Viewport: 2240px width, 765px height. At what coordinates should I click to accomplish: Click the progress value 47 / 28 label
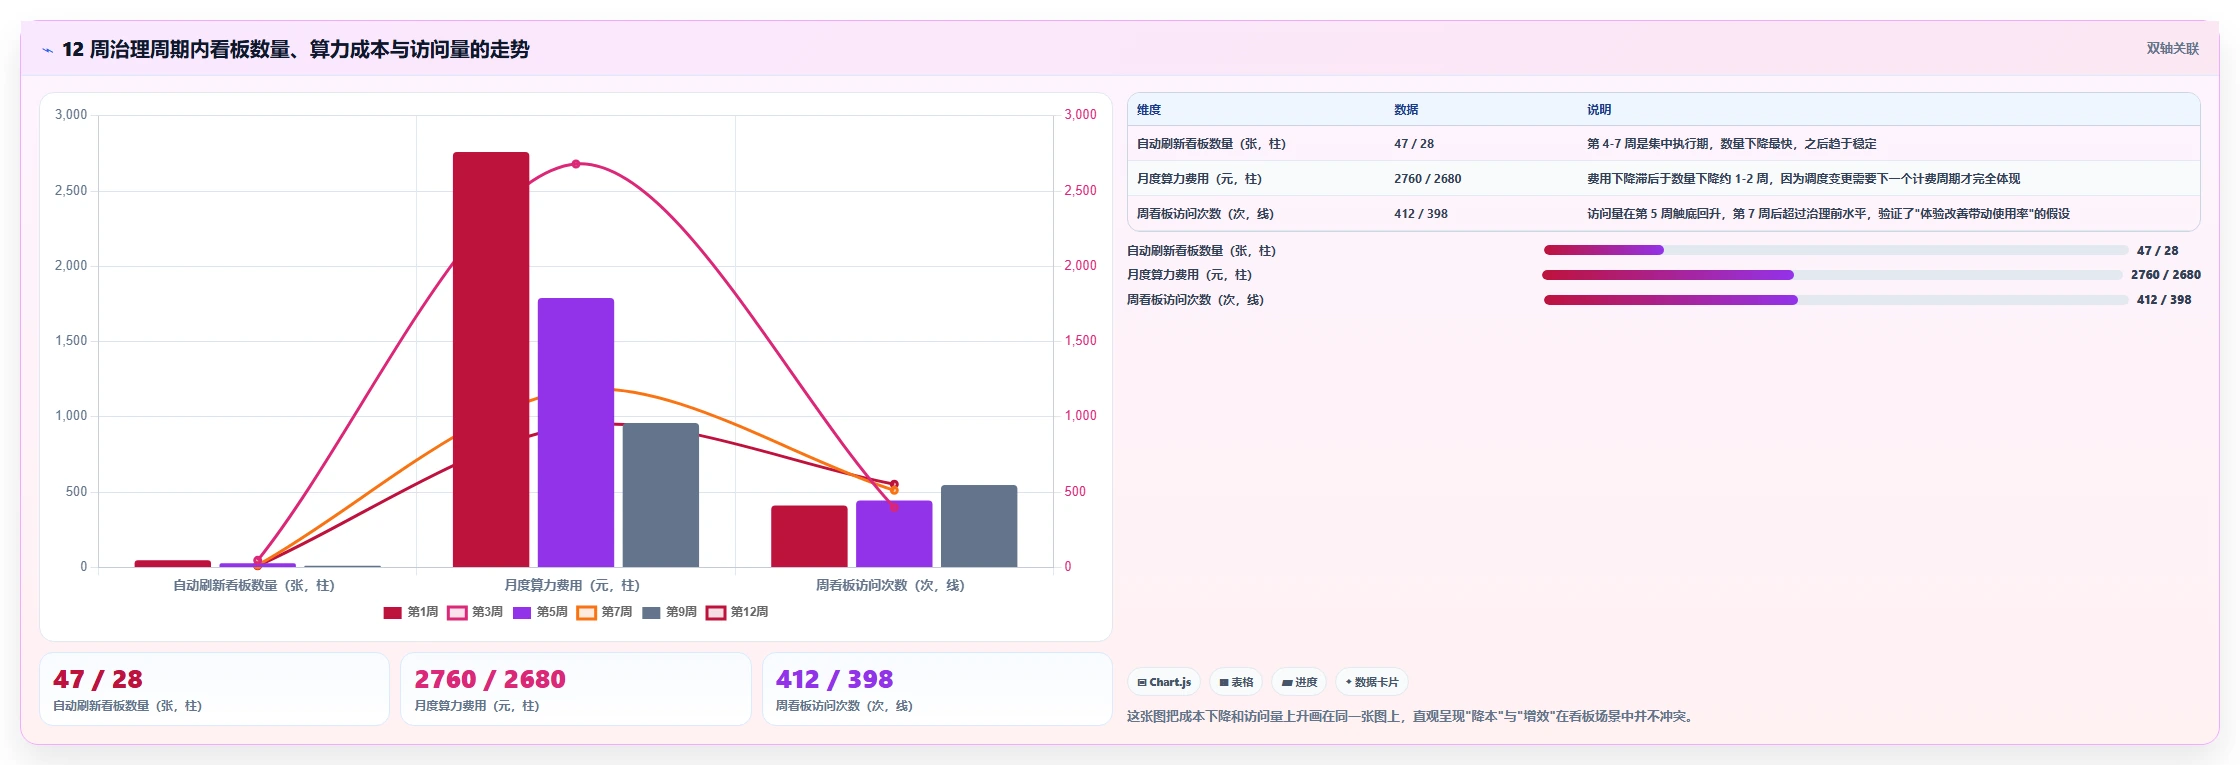(x=2157, y=251)
